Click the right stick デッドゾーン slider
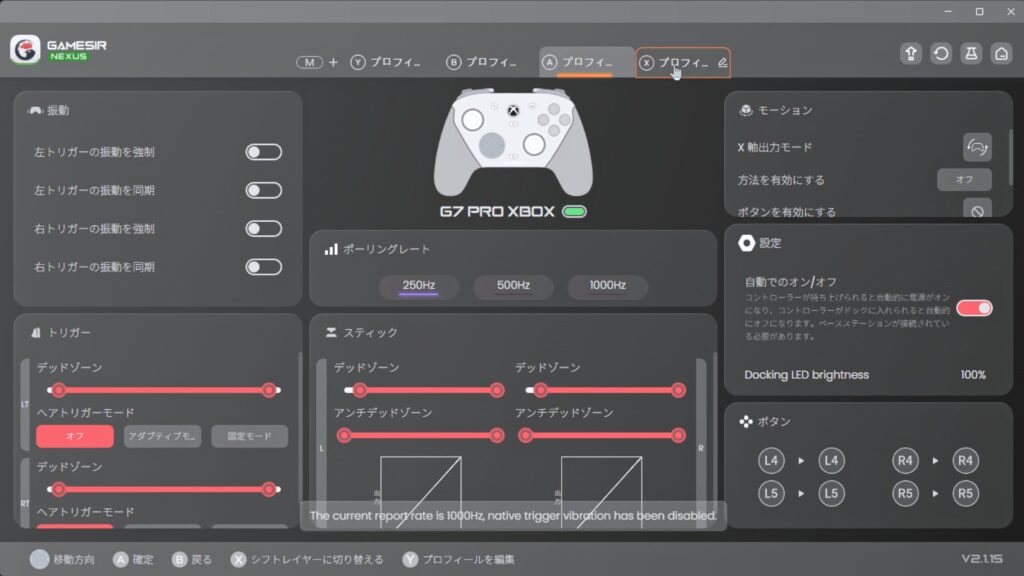This screenshot has height=576, width=1024. coord(605,391)
